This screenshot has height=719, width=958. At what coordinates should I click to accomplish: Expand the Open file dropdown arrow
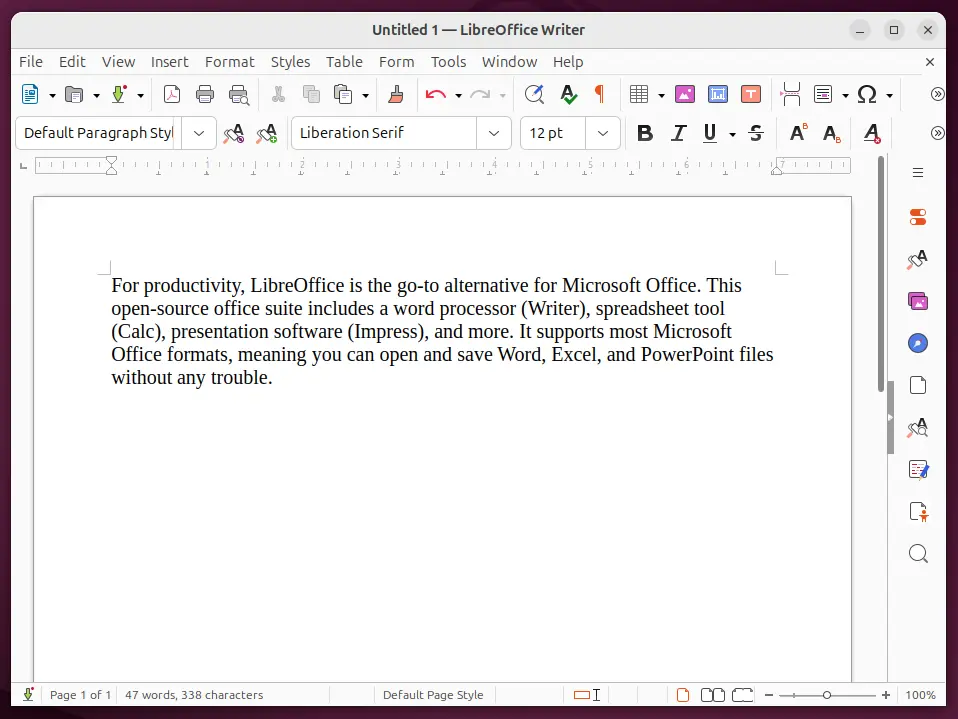tap(96, 95)
